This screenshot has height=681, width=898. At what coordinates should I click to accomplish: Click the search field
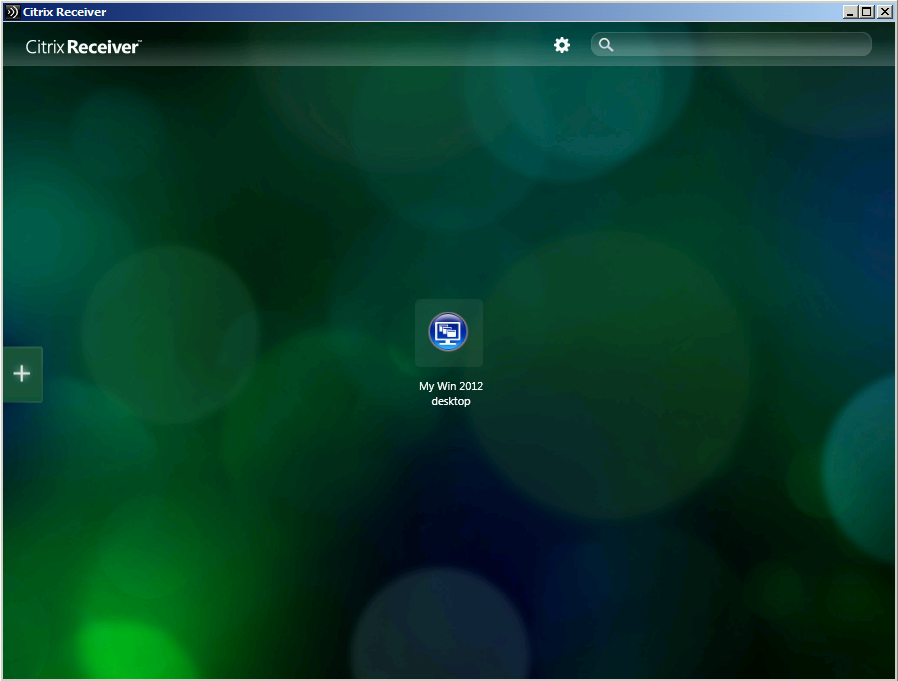click(731, 45)
